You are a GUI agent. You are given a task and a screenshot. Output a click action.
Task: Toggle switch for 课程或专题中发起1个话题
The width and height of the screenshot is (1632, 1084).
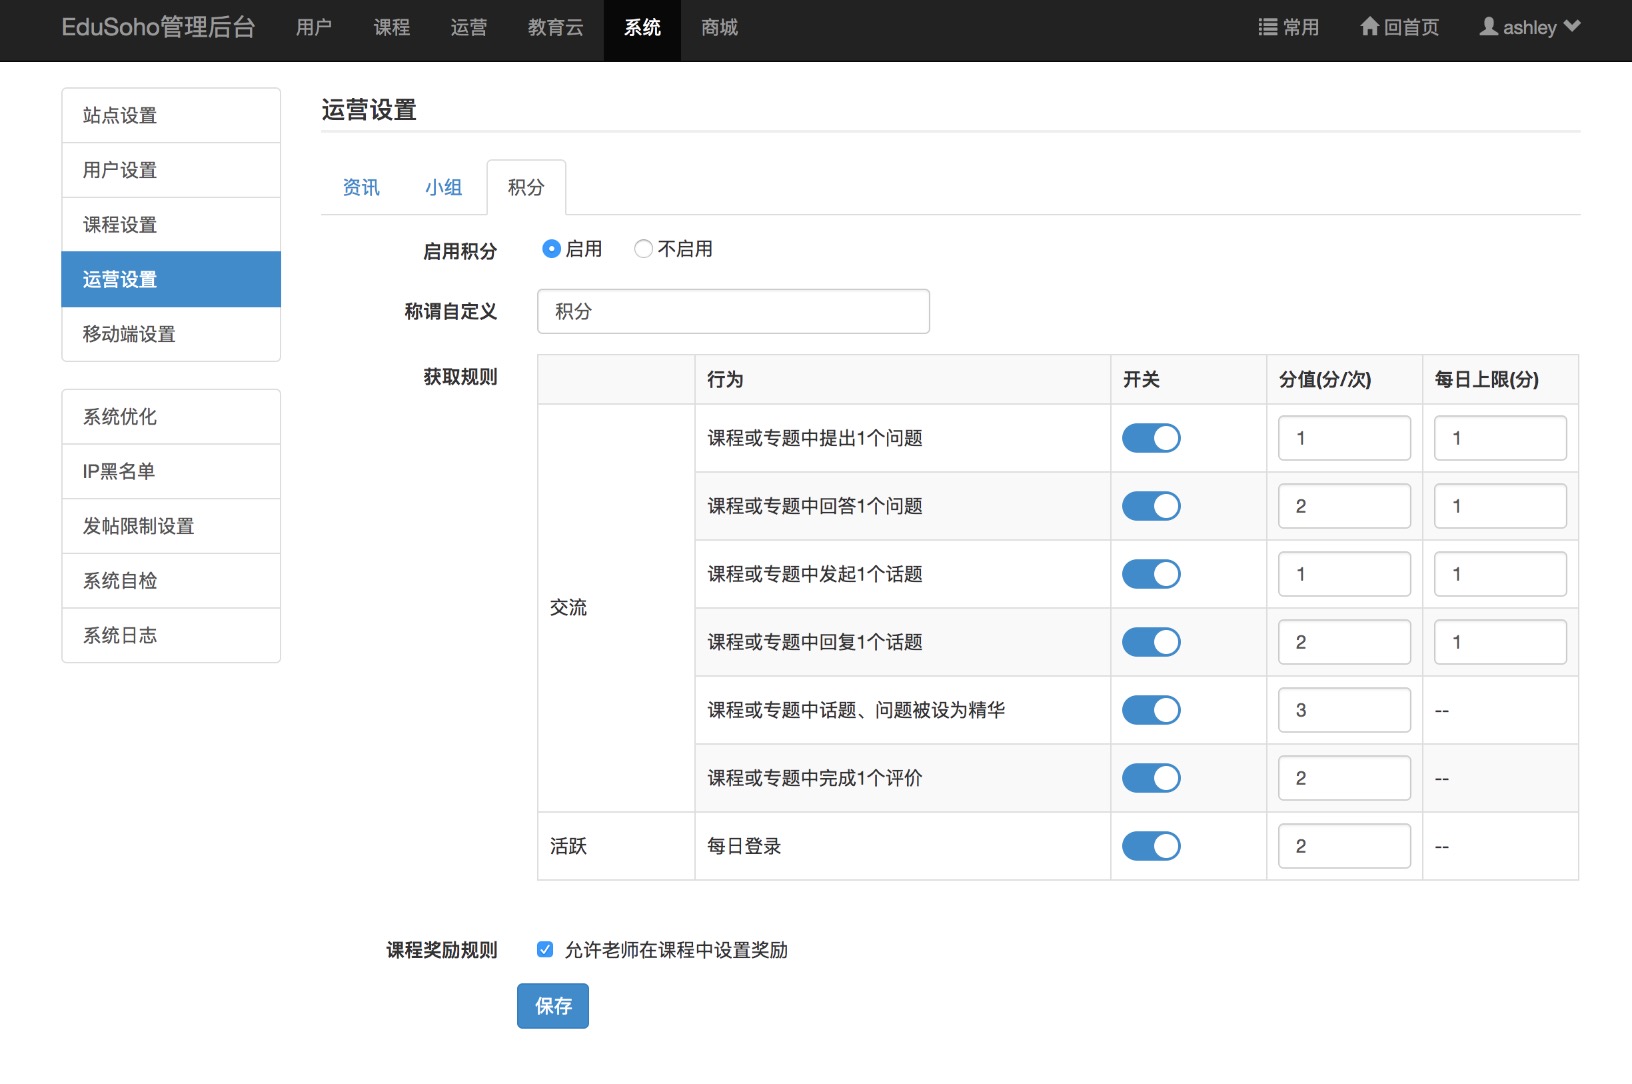point(1151,574)
